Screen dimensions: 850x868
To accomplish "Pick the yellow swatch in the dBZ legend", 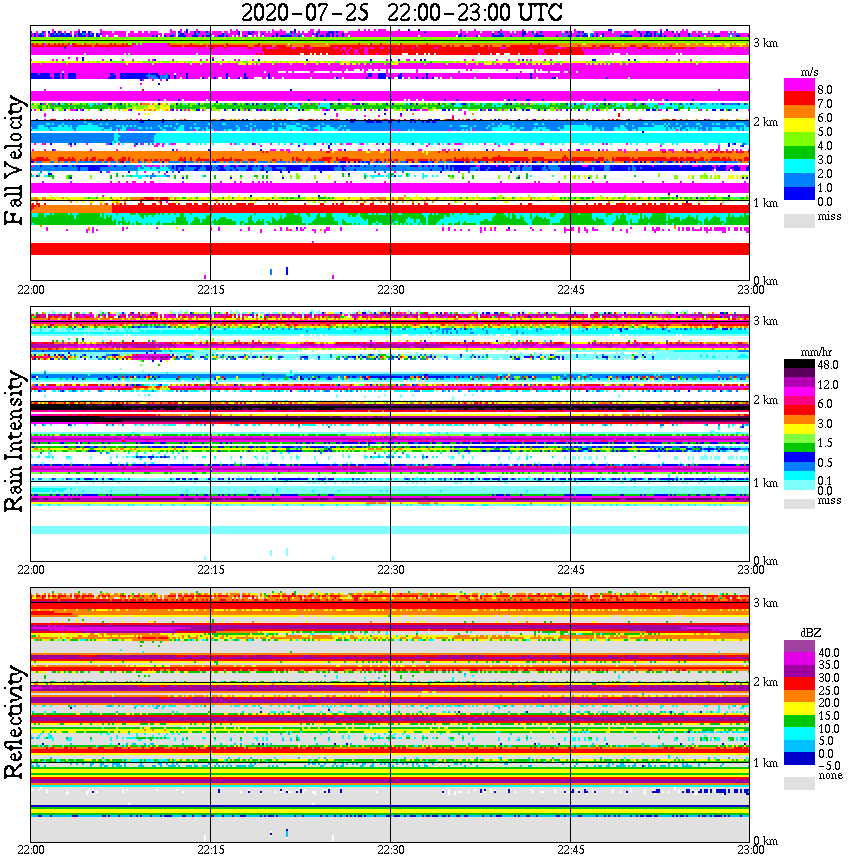I will coord(799,709).
